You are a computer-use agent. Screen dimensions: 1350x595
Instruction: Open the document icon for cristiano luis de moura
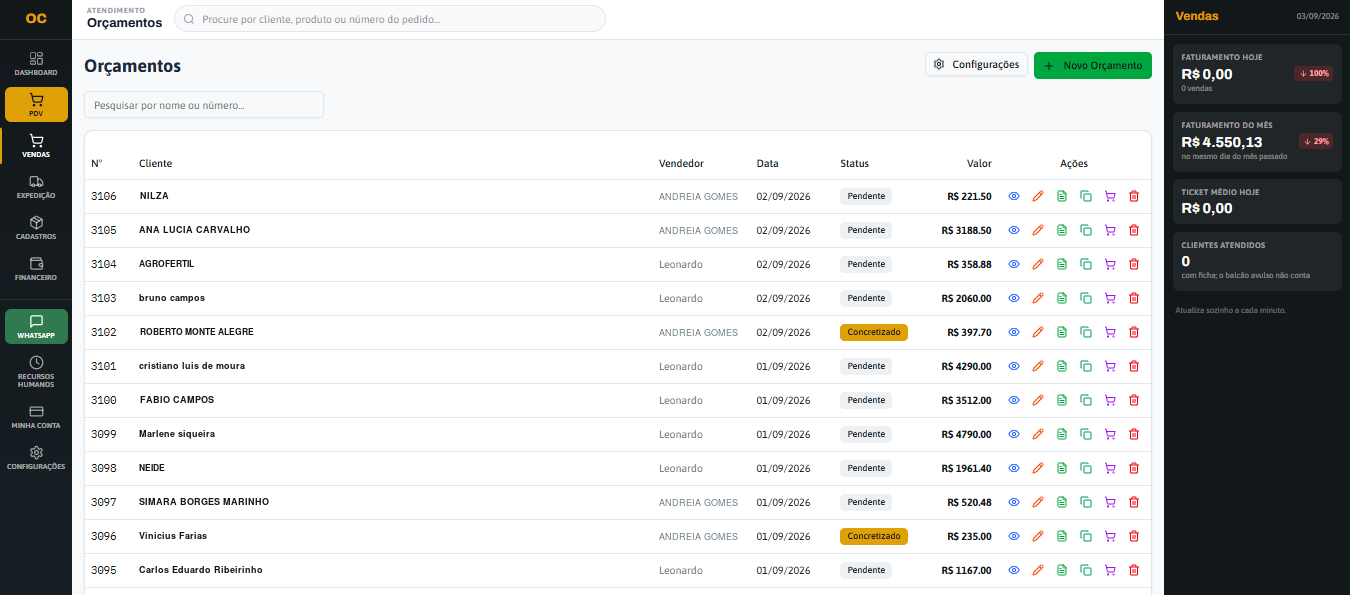1062,366
